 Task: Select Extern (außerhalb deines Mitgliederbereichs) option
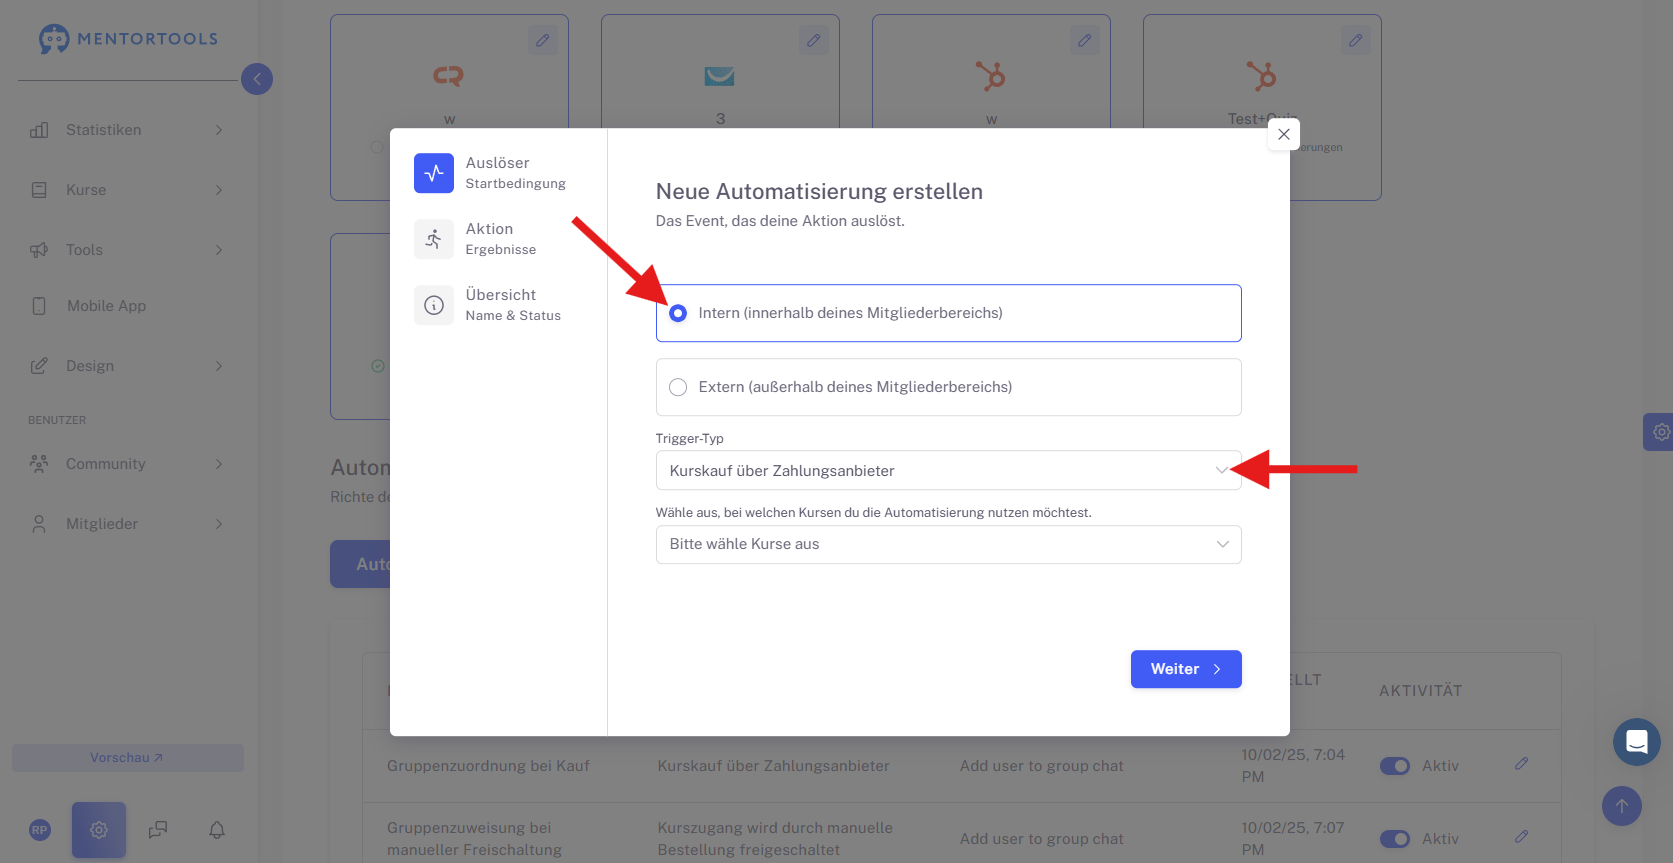pyautogui.click(x=948, y=387)
